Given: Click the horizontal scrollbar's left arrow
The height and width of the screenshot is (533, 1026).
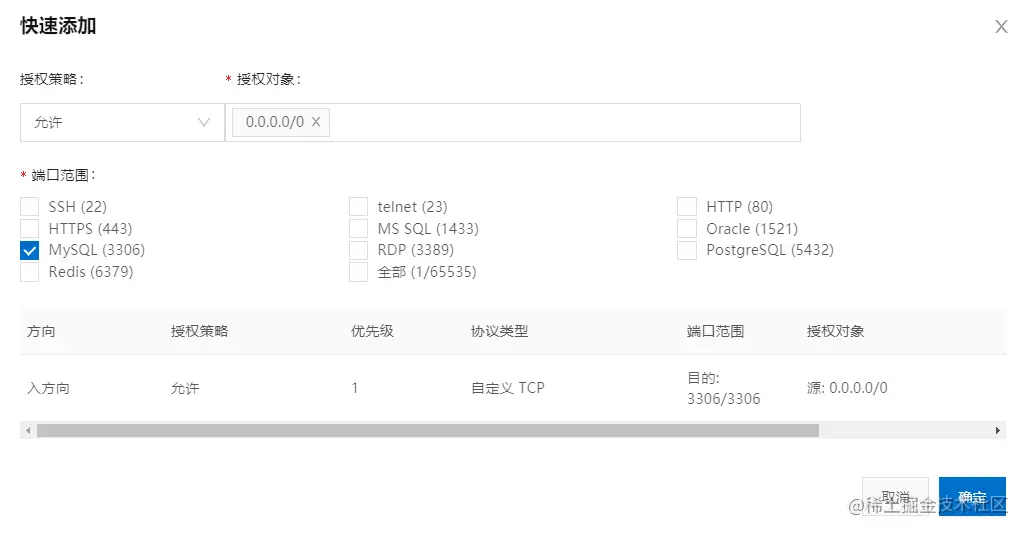Looking at the screenshot, I should point(28,430).
